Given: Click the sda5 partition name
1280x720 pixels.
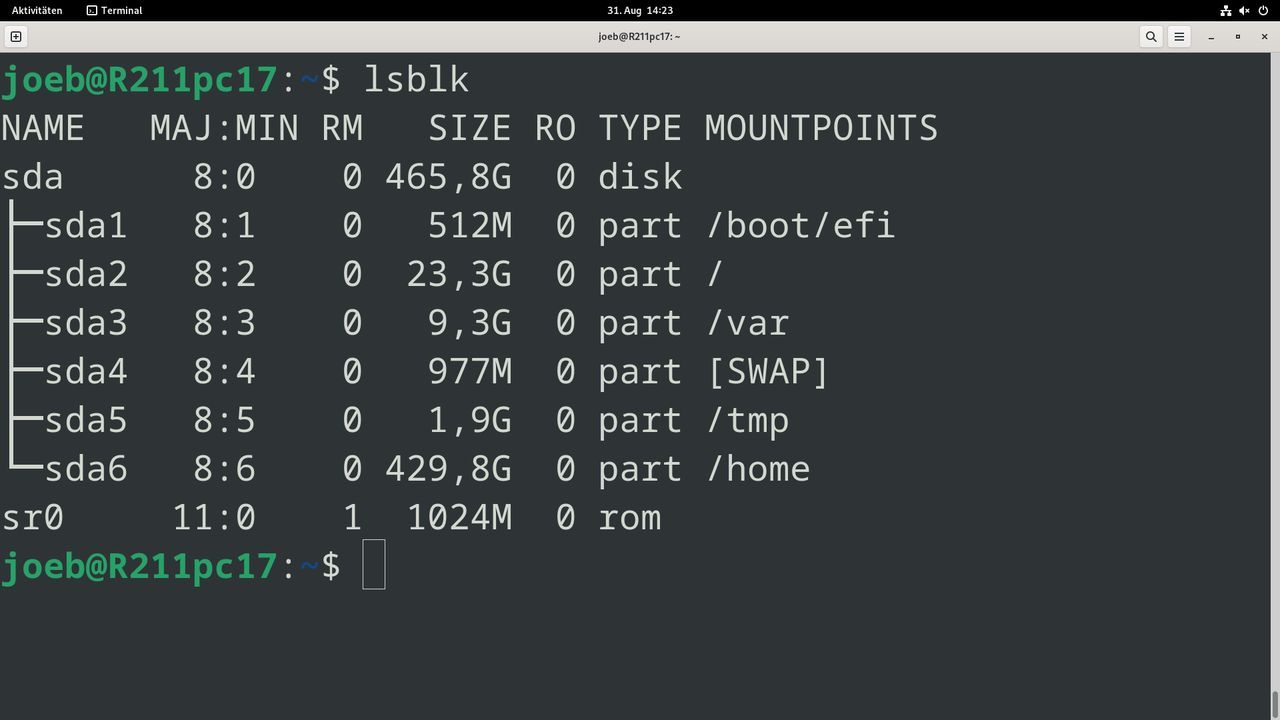Looking at the screenshot, I should tap(86, 421).
